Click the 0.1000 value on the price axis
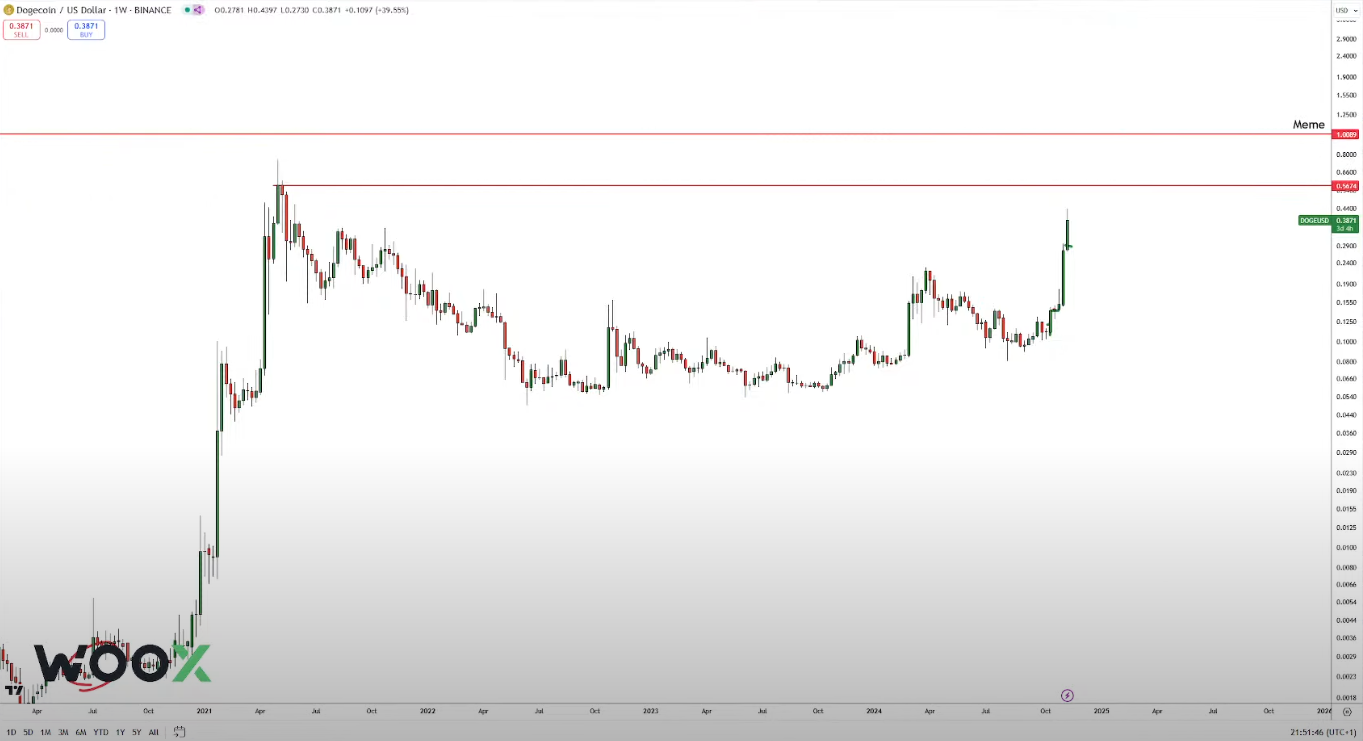 [1346, 341]
